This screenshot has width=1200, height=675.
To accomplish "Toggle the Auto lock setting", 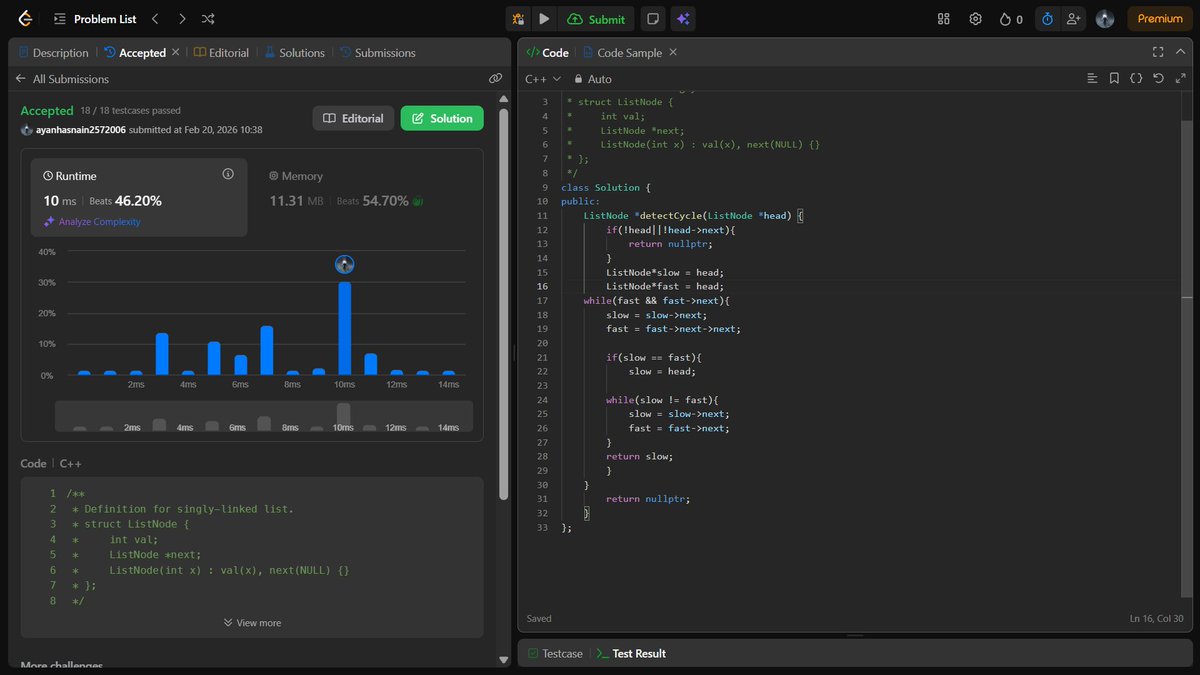I will click(x=593, y=79).
